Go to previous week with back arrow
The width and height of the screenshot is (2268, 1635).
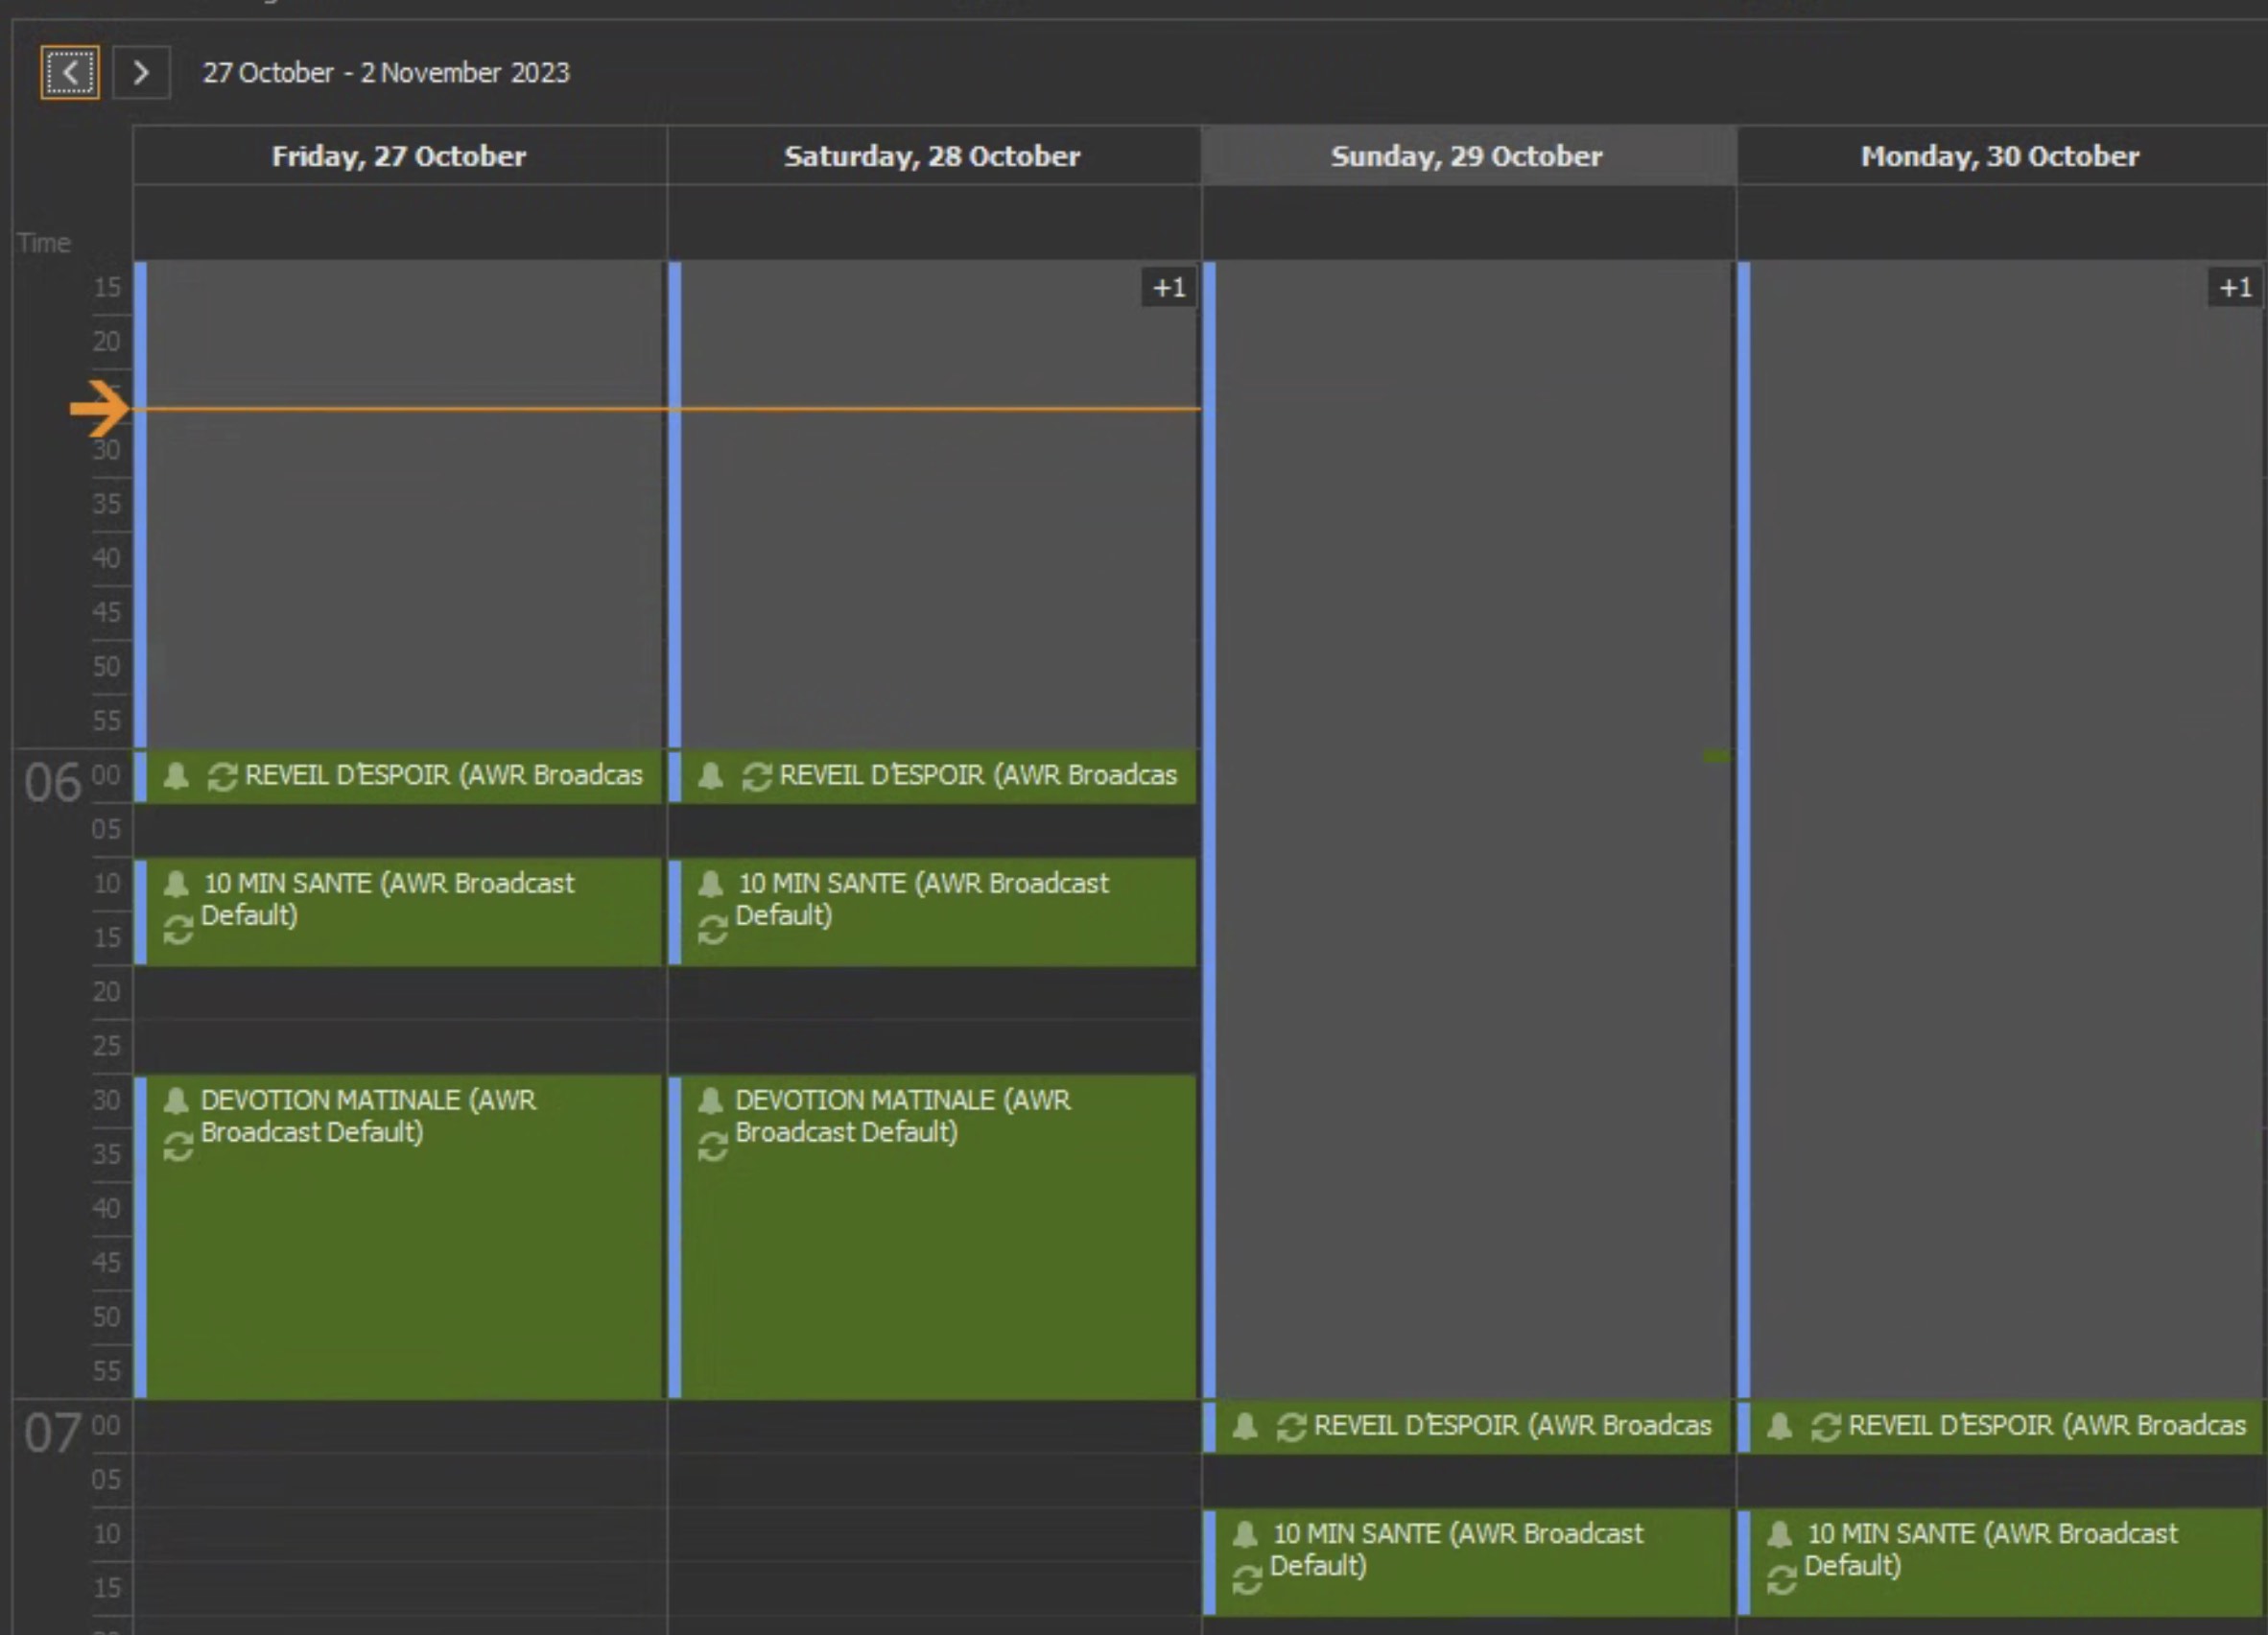pyautogui.click(x=69, y=72)
